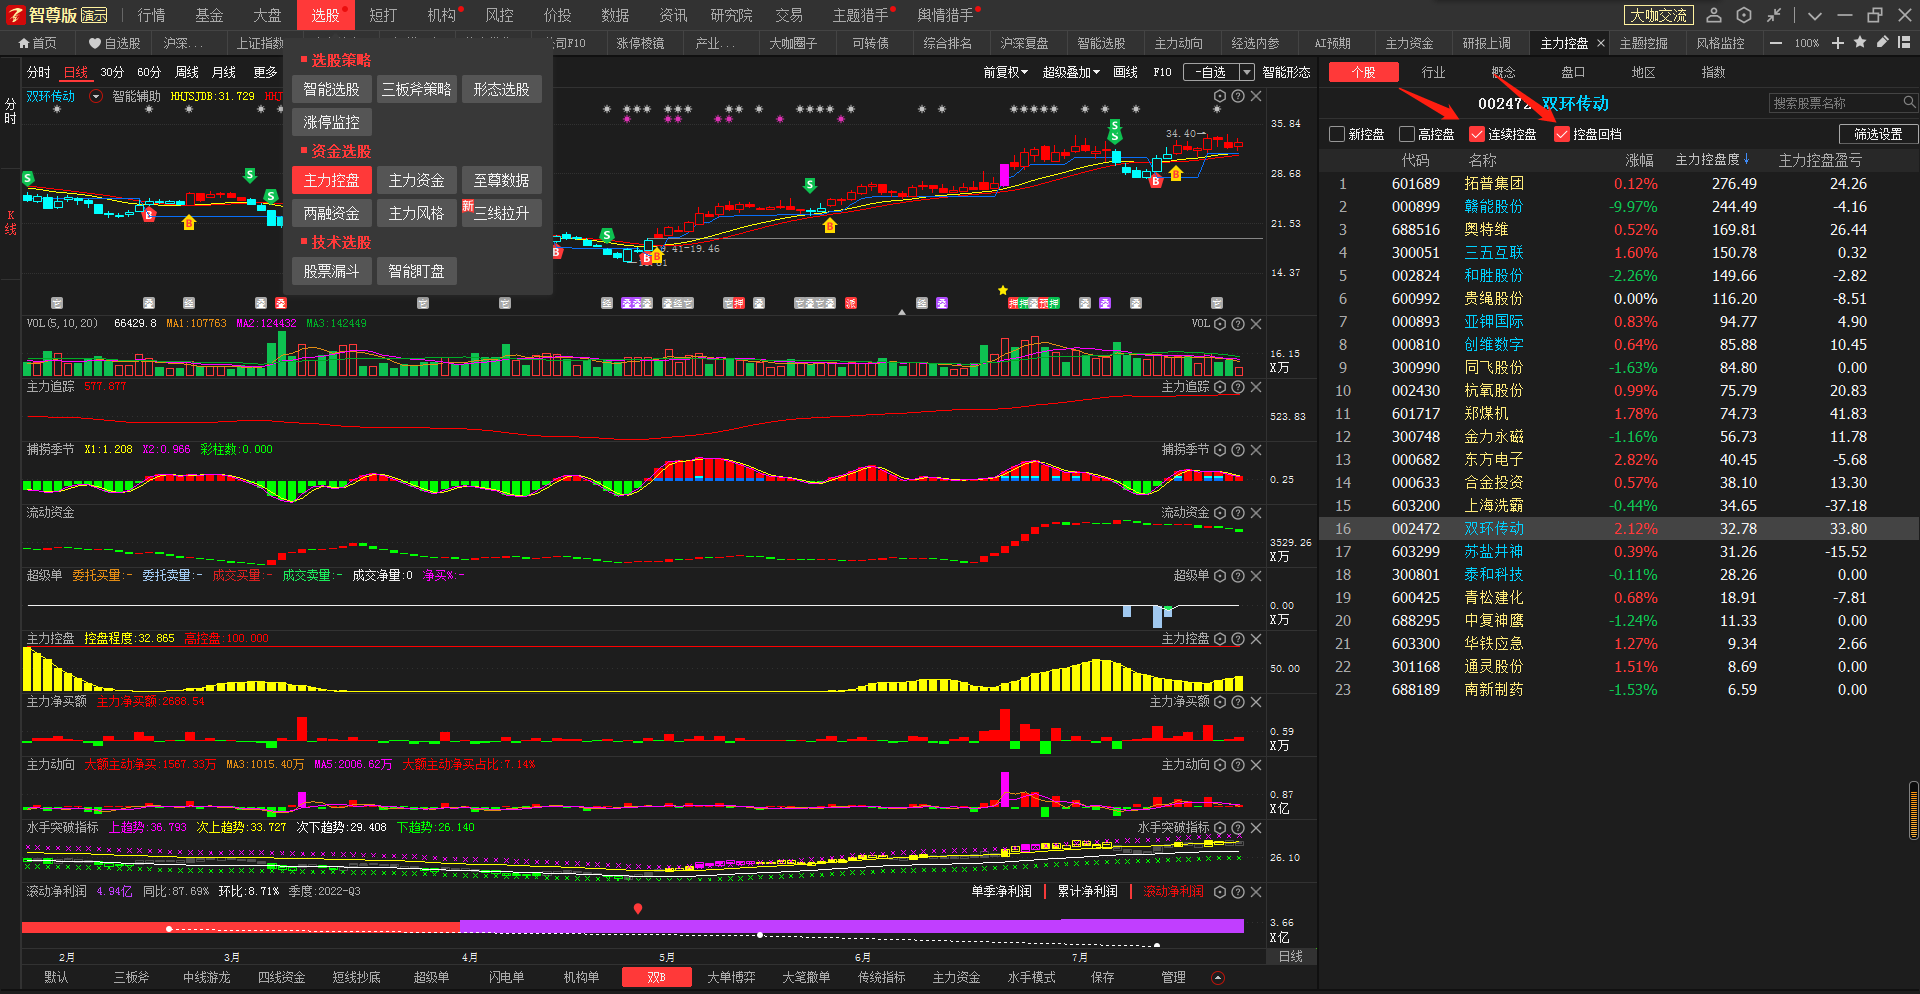The image size is (1920, 994).
Task: Zoom out with the minus icon beside 100%
Action: click(x=1776, y=43)
